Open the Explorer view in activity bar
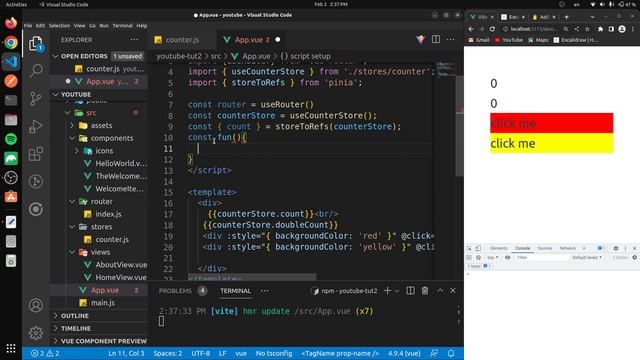Viewport: 640px width, 360px height. point(36,43)
